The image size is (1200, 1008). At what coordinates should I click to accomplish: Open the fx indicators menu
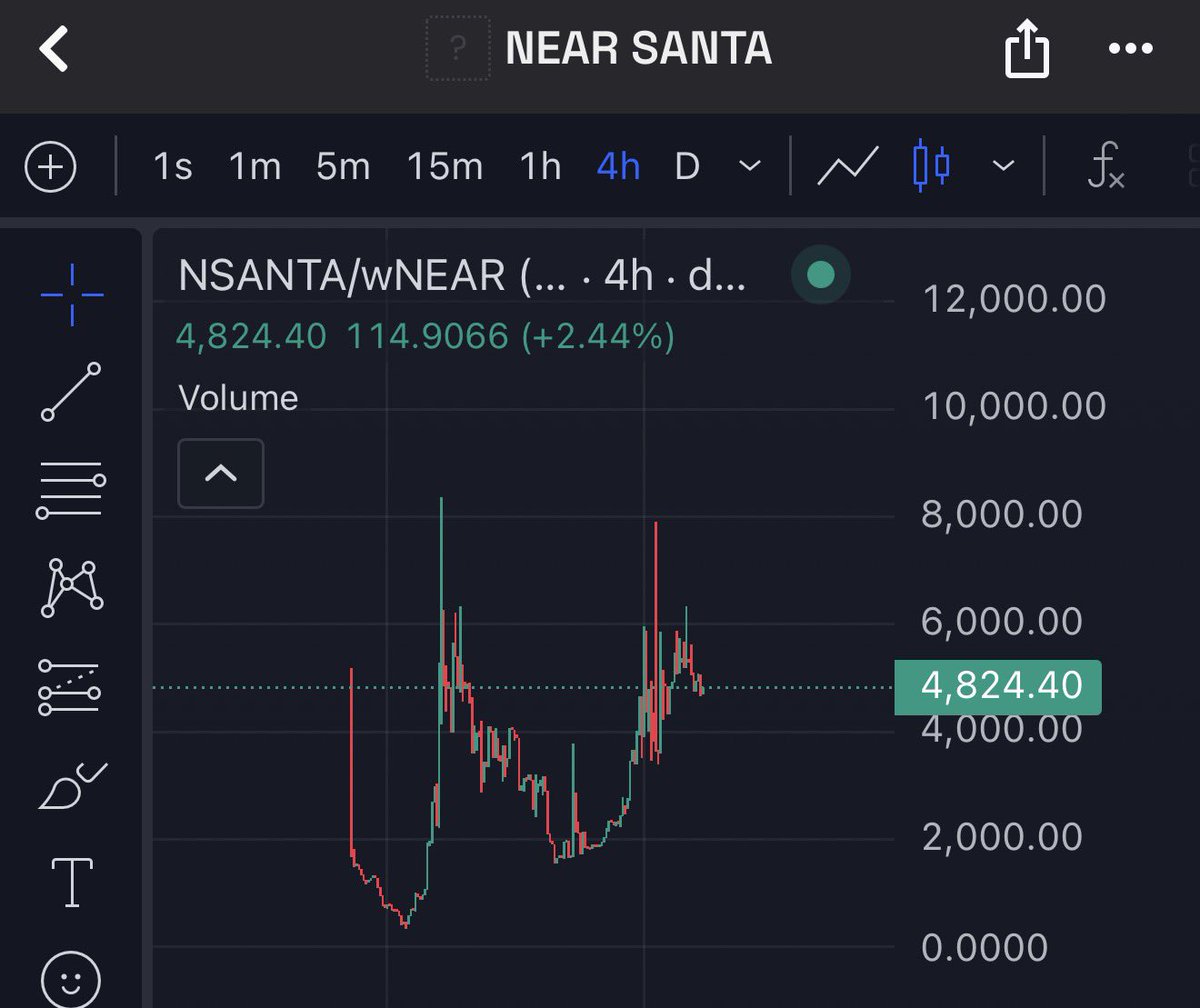coord(1106,166)
